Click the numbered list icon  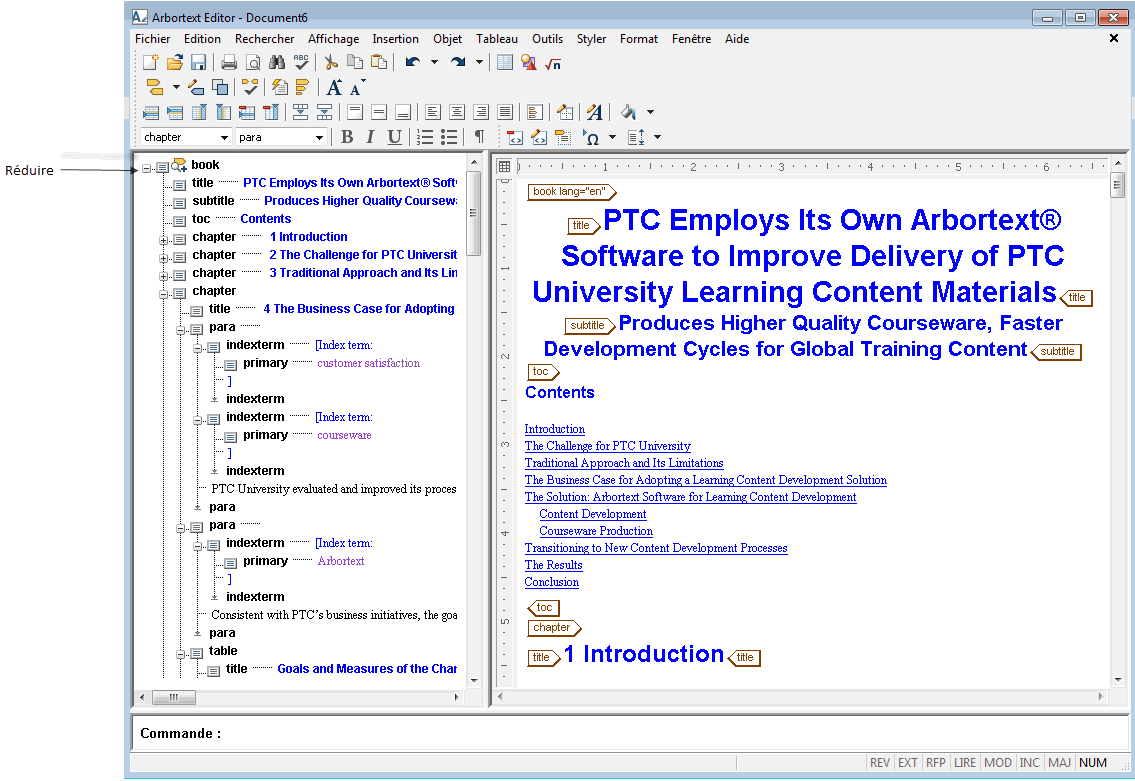pos(426,138)
